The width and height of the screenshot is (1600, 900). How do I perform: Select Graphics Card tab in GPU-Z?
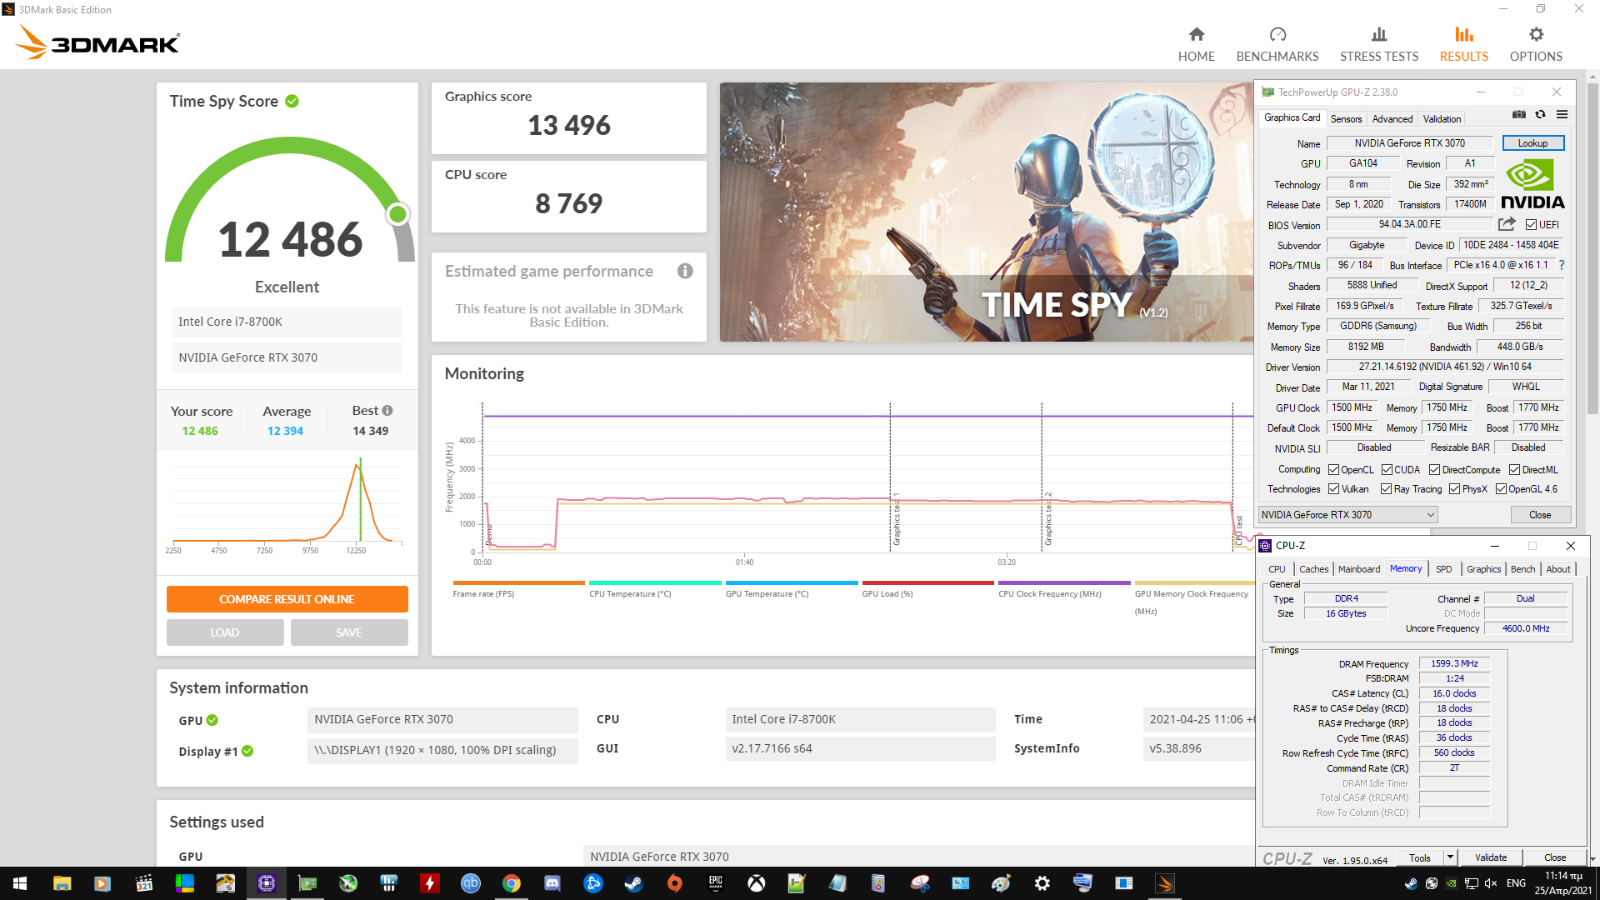coord(1292,118)
